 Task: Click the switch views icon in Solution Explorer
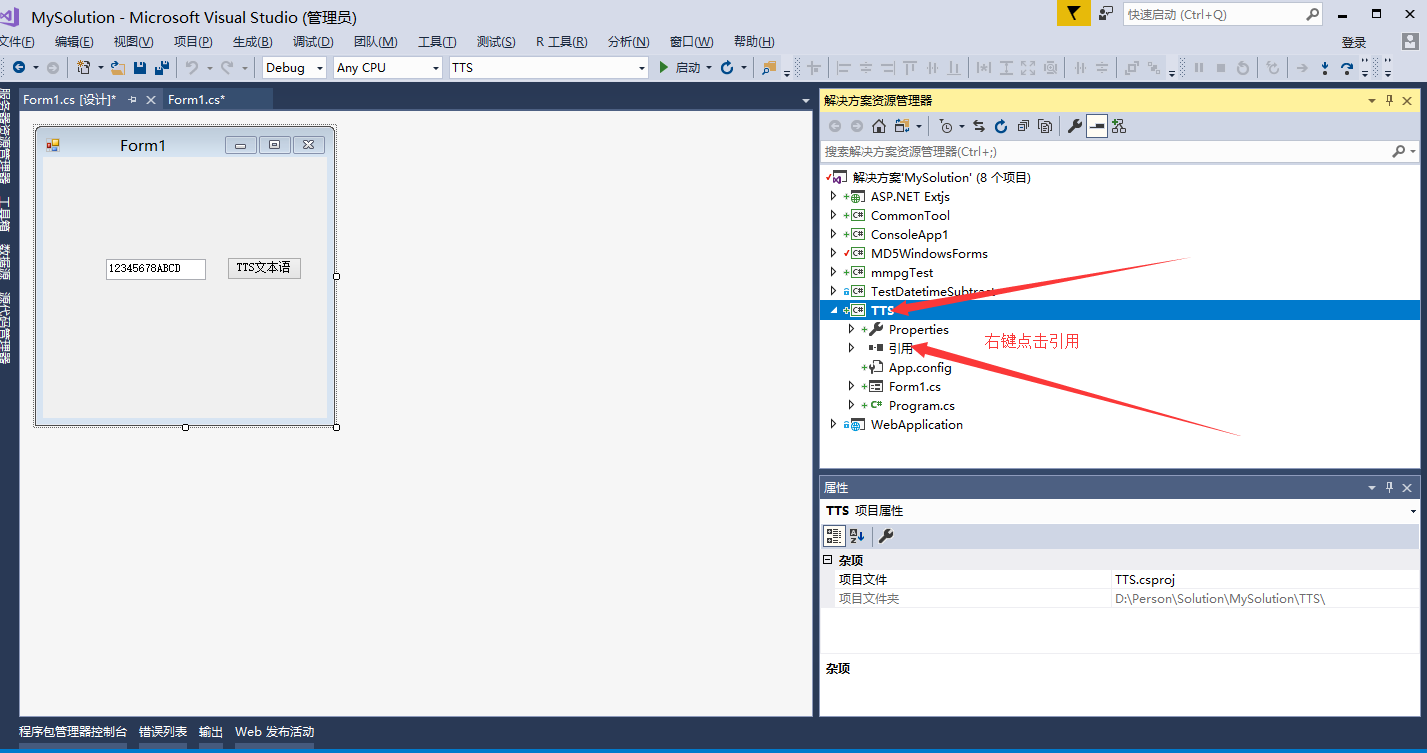[902, 126]
